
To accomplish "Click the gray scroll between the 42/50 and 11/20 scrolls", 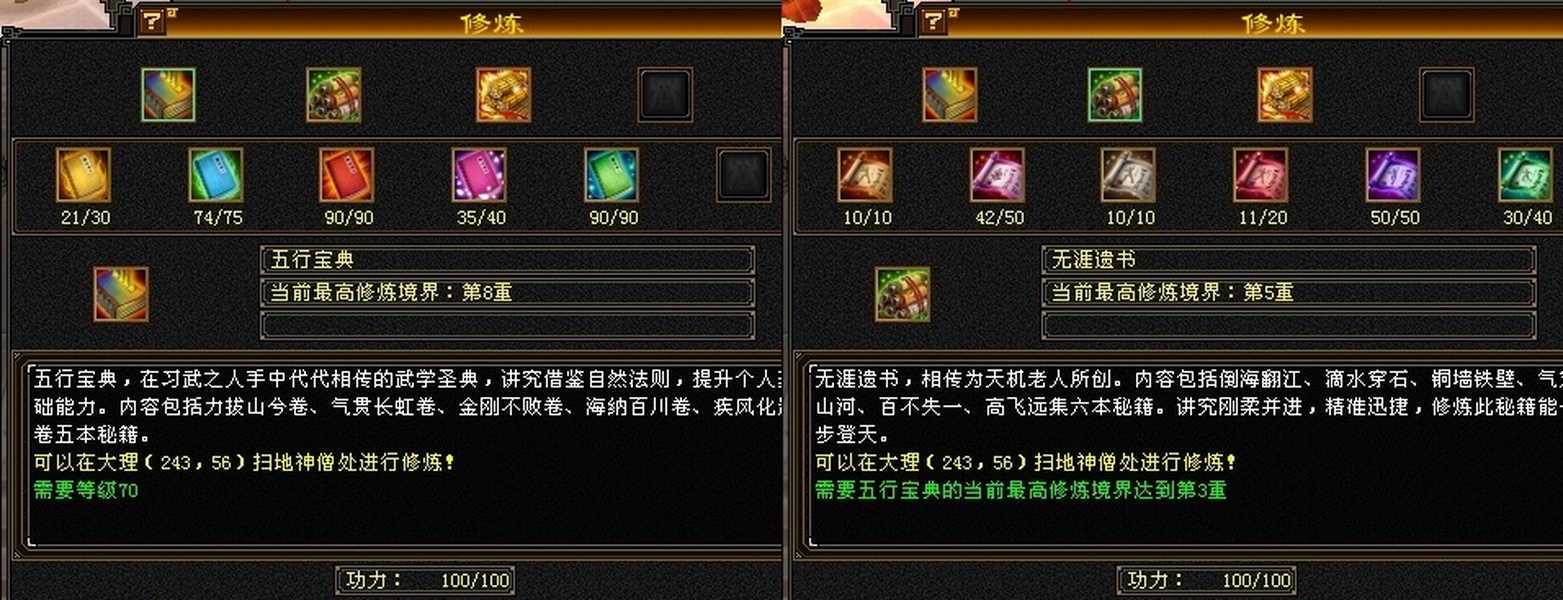I will tap(1128, 175).
